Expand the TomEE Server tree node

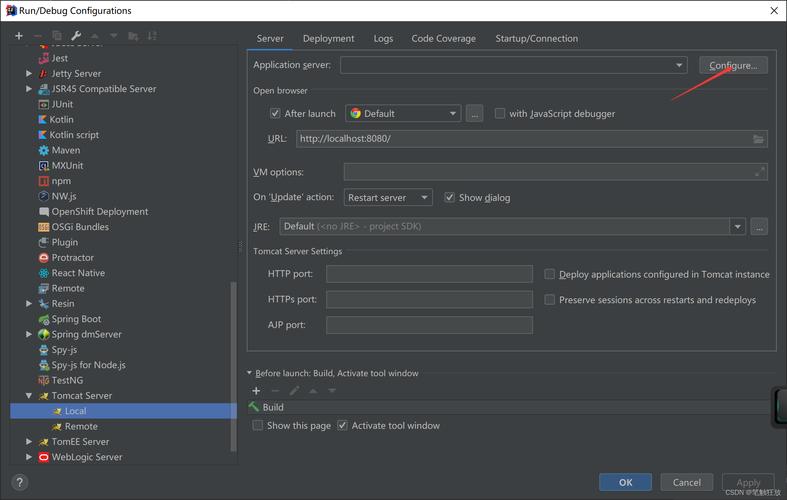pos(29,442)
